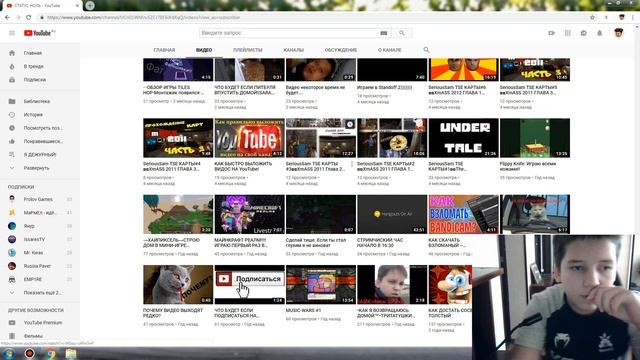Open the Bandicam взломать video thumbnail
Image resolution: width=640 pixels, height=360 pixels.
(x=463, y=214)
